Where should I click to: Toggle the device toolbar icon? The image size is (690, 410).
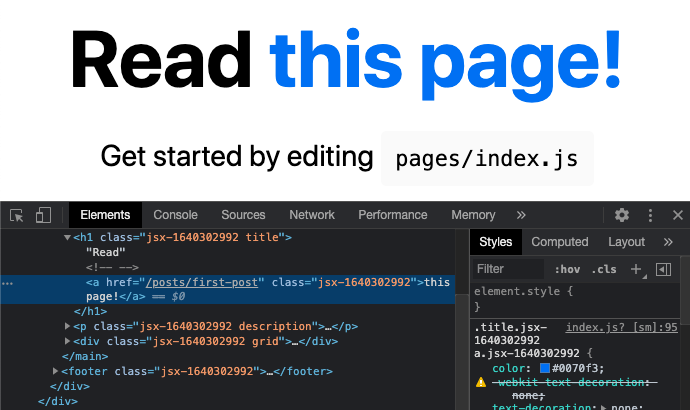pos(43,215)
